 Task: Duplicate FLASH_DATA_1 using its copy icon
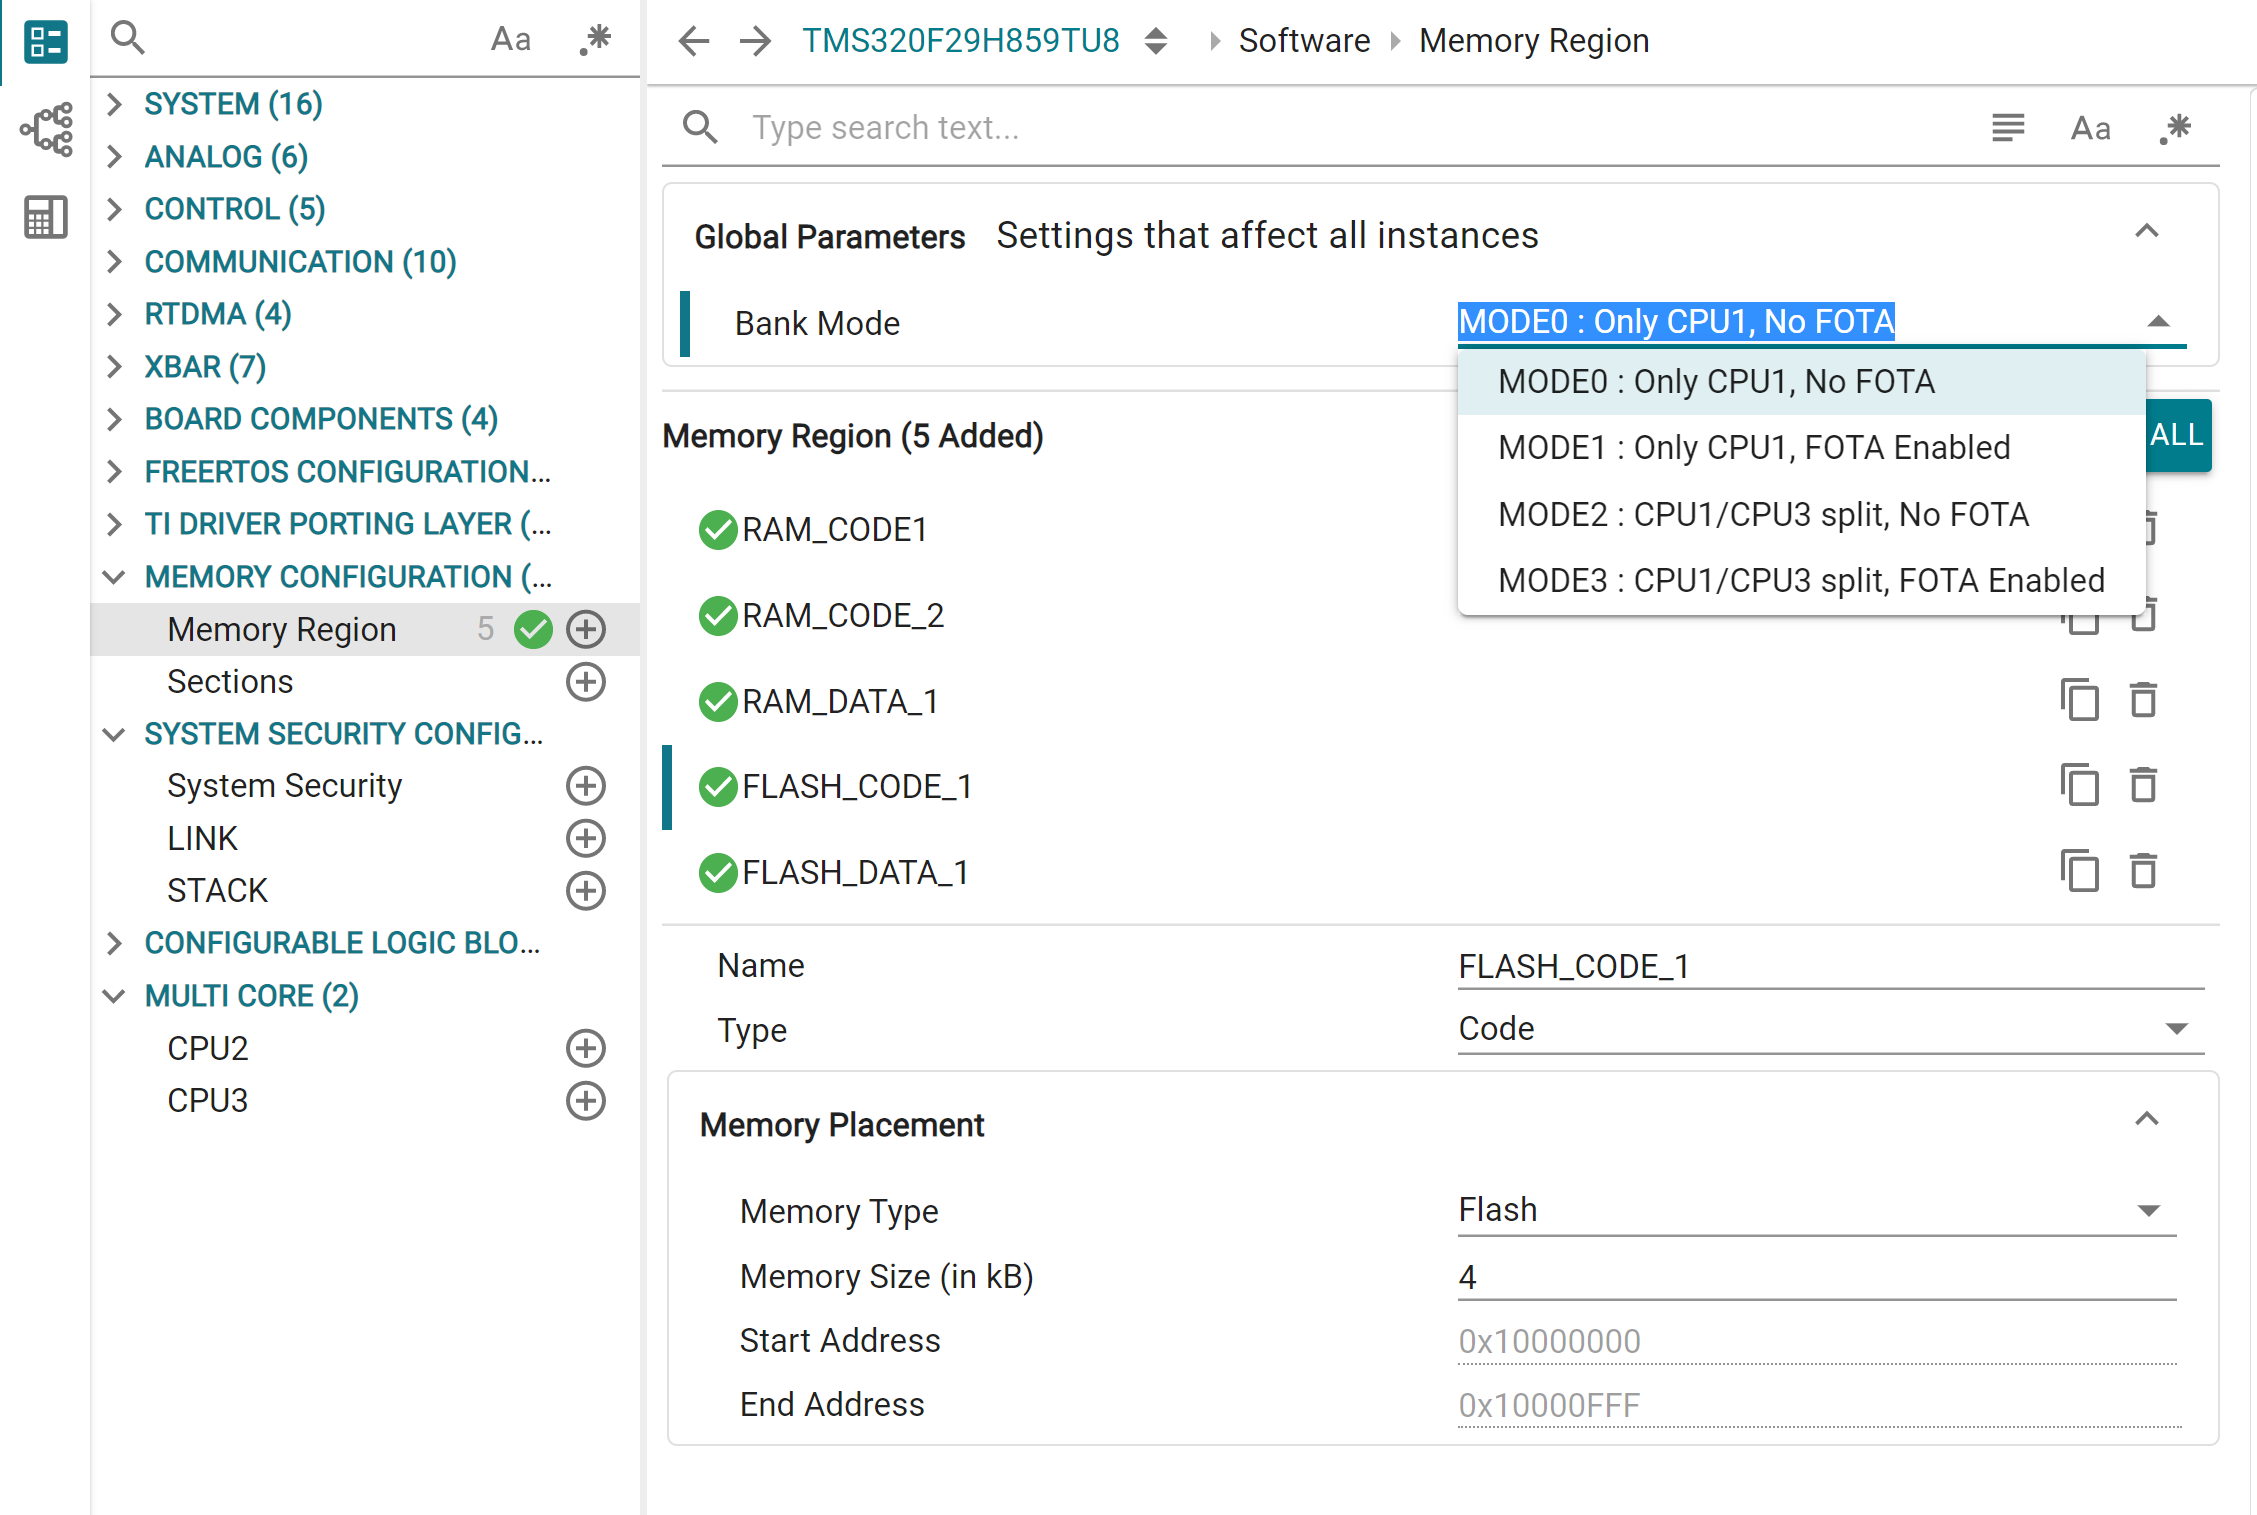[x=2081, y=871]
